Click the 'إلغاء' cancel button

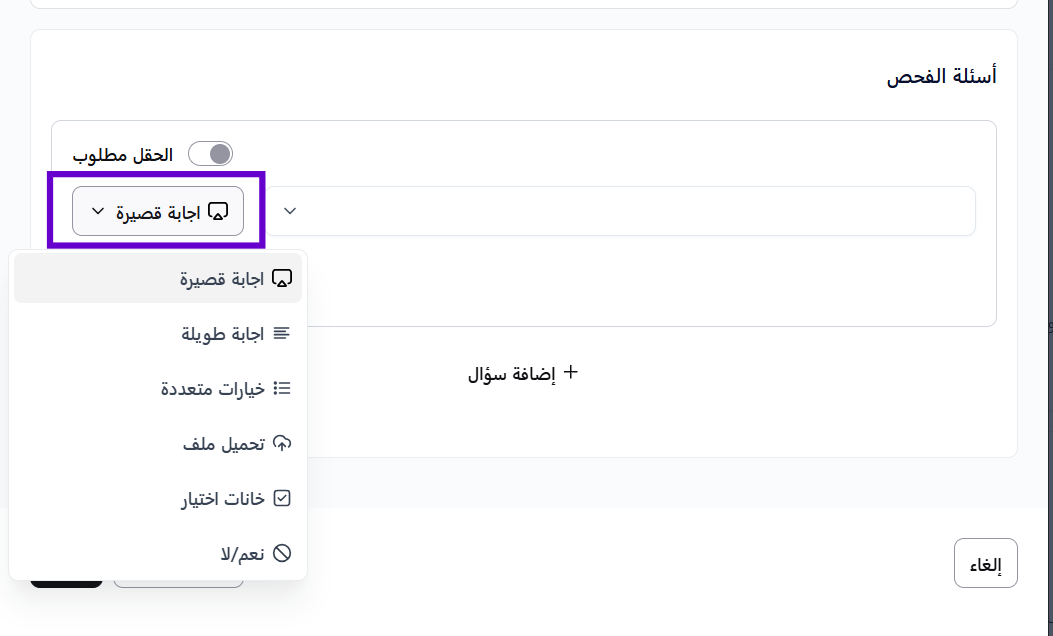click(985, 564)
